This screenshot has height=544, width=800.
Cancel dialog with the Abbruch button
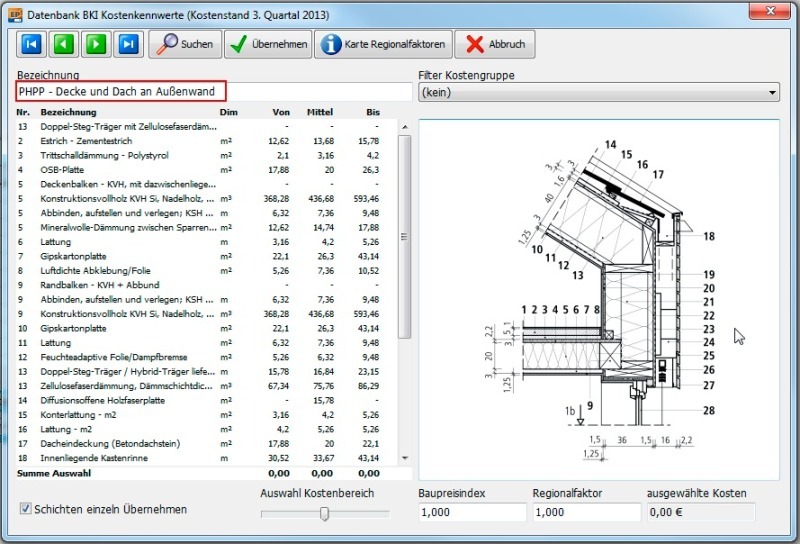click(497, 44)
